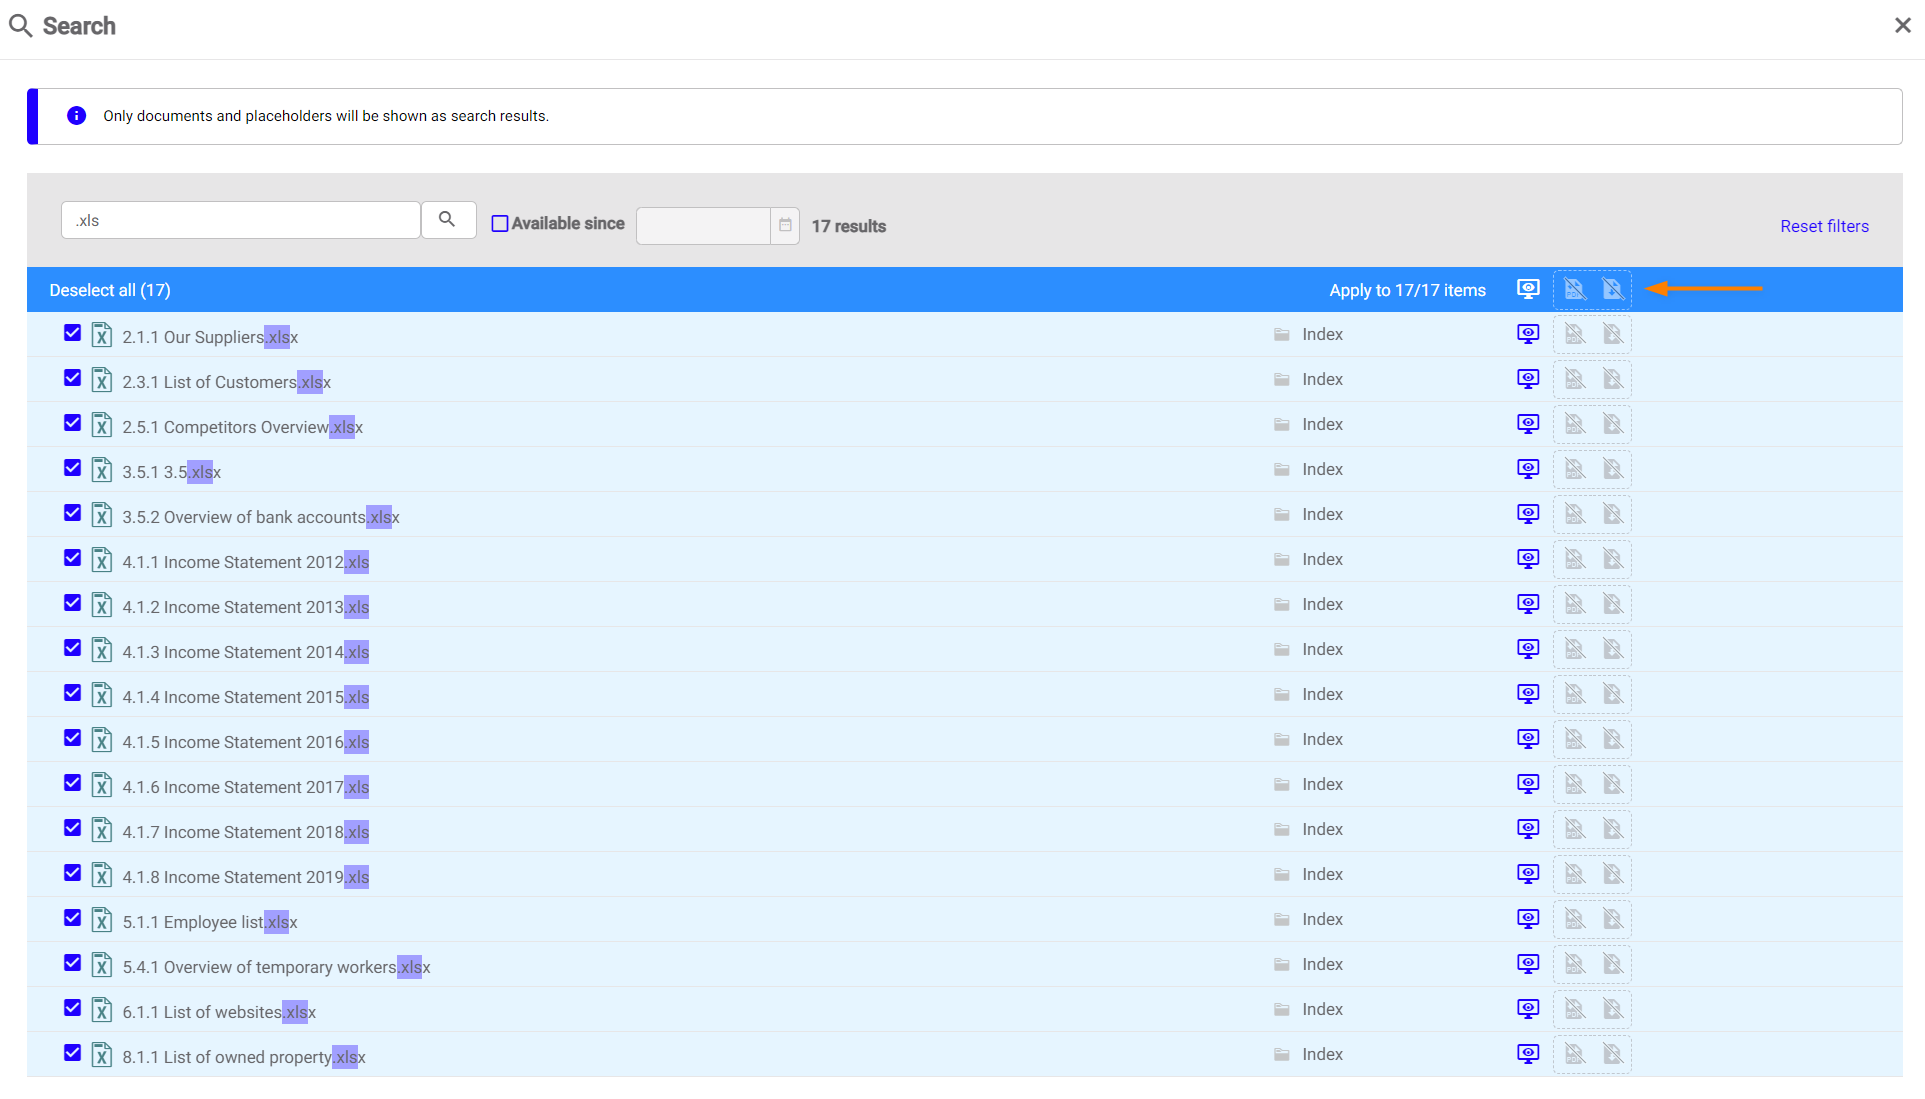Uncheck 2.5.1 Competitors Overview.xlsx
The width and height of the screenshot is (1925, 1099).
[72, 423]
